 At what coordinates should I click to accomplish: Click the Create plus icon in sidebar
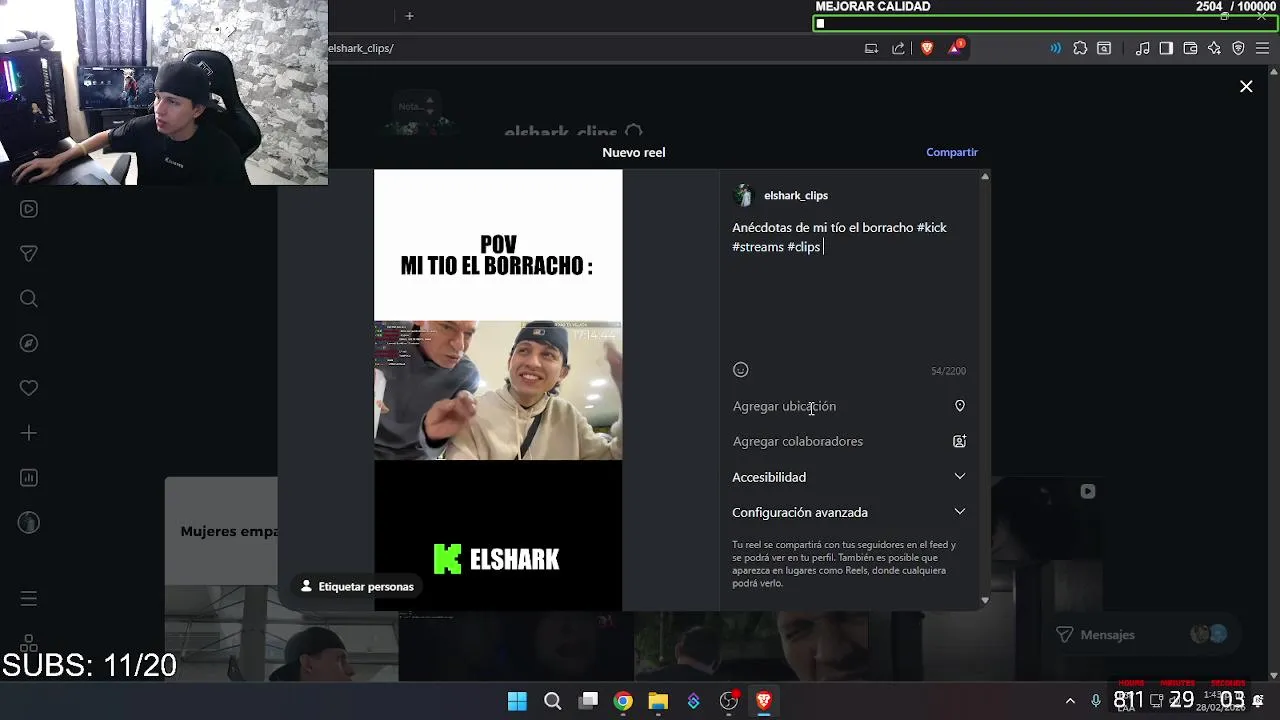coord(29,433)
